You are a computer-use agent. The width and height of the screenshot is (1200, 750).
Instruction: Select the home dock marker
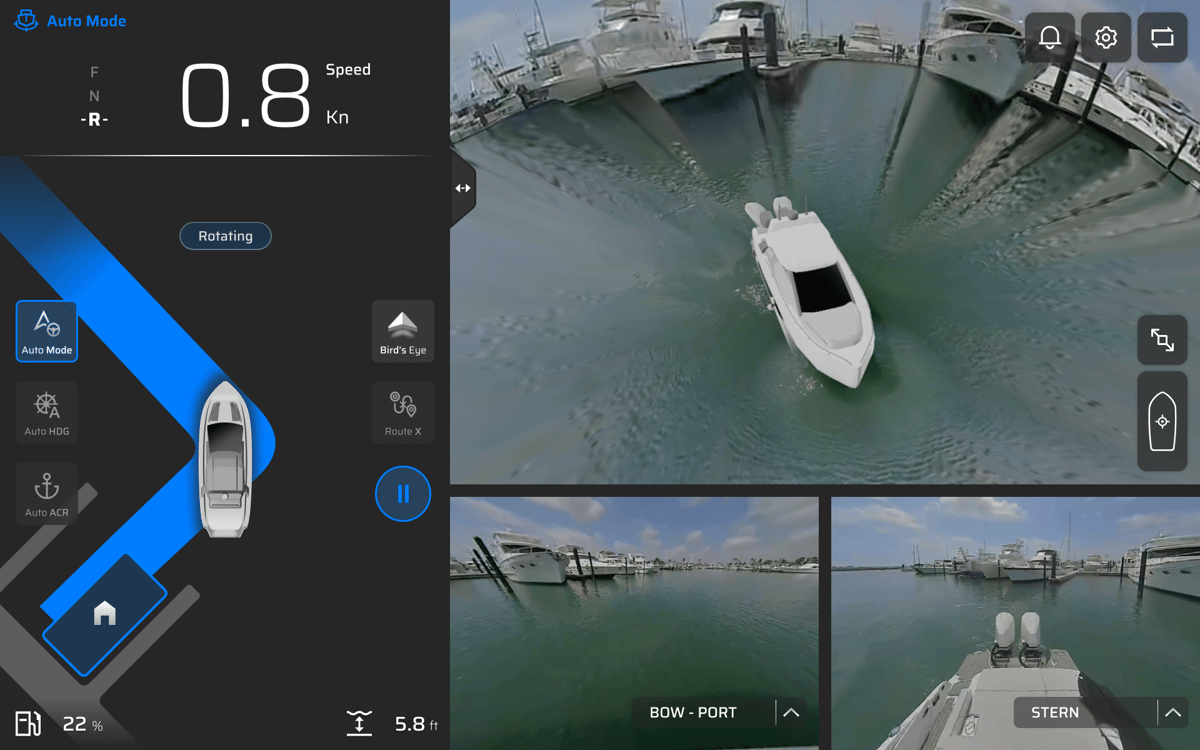coord(104,613)
